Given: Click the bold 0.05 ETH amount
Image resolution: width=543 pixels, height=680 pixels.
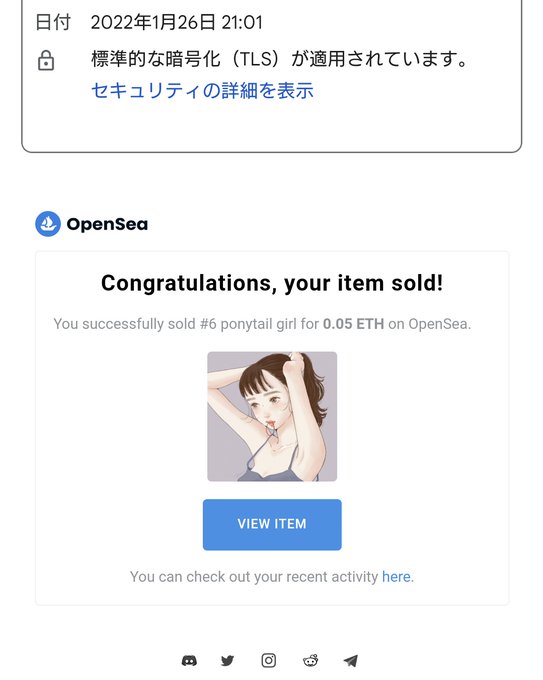Looking at the screenshot, I should [353, 324].
